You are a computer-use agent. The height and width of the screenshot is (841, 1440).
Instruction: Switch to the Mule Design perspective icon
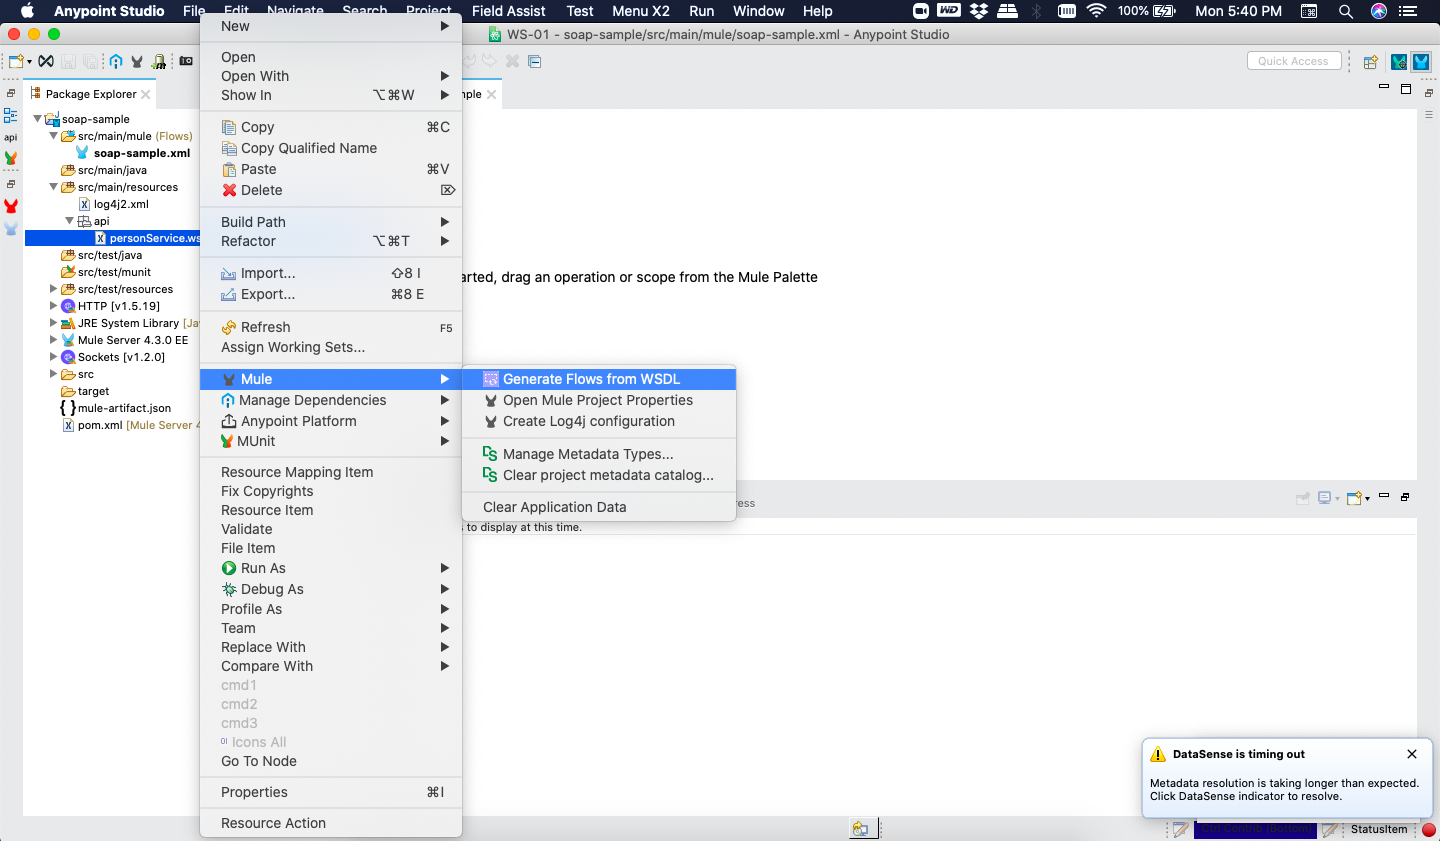tap(1421, 62)
